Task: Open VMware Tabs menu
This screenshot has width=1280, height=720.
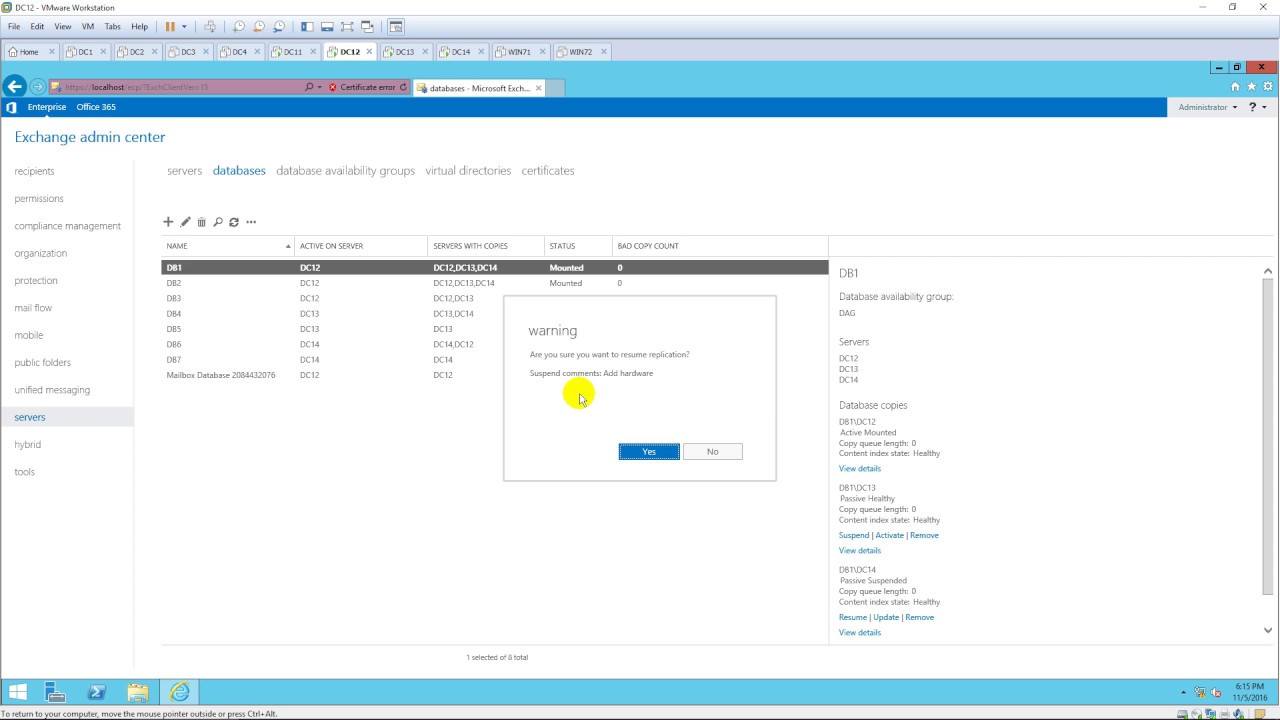Action: point(112,26)
